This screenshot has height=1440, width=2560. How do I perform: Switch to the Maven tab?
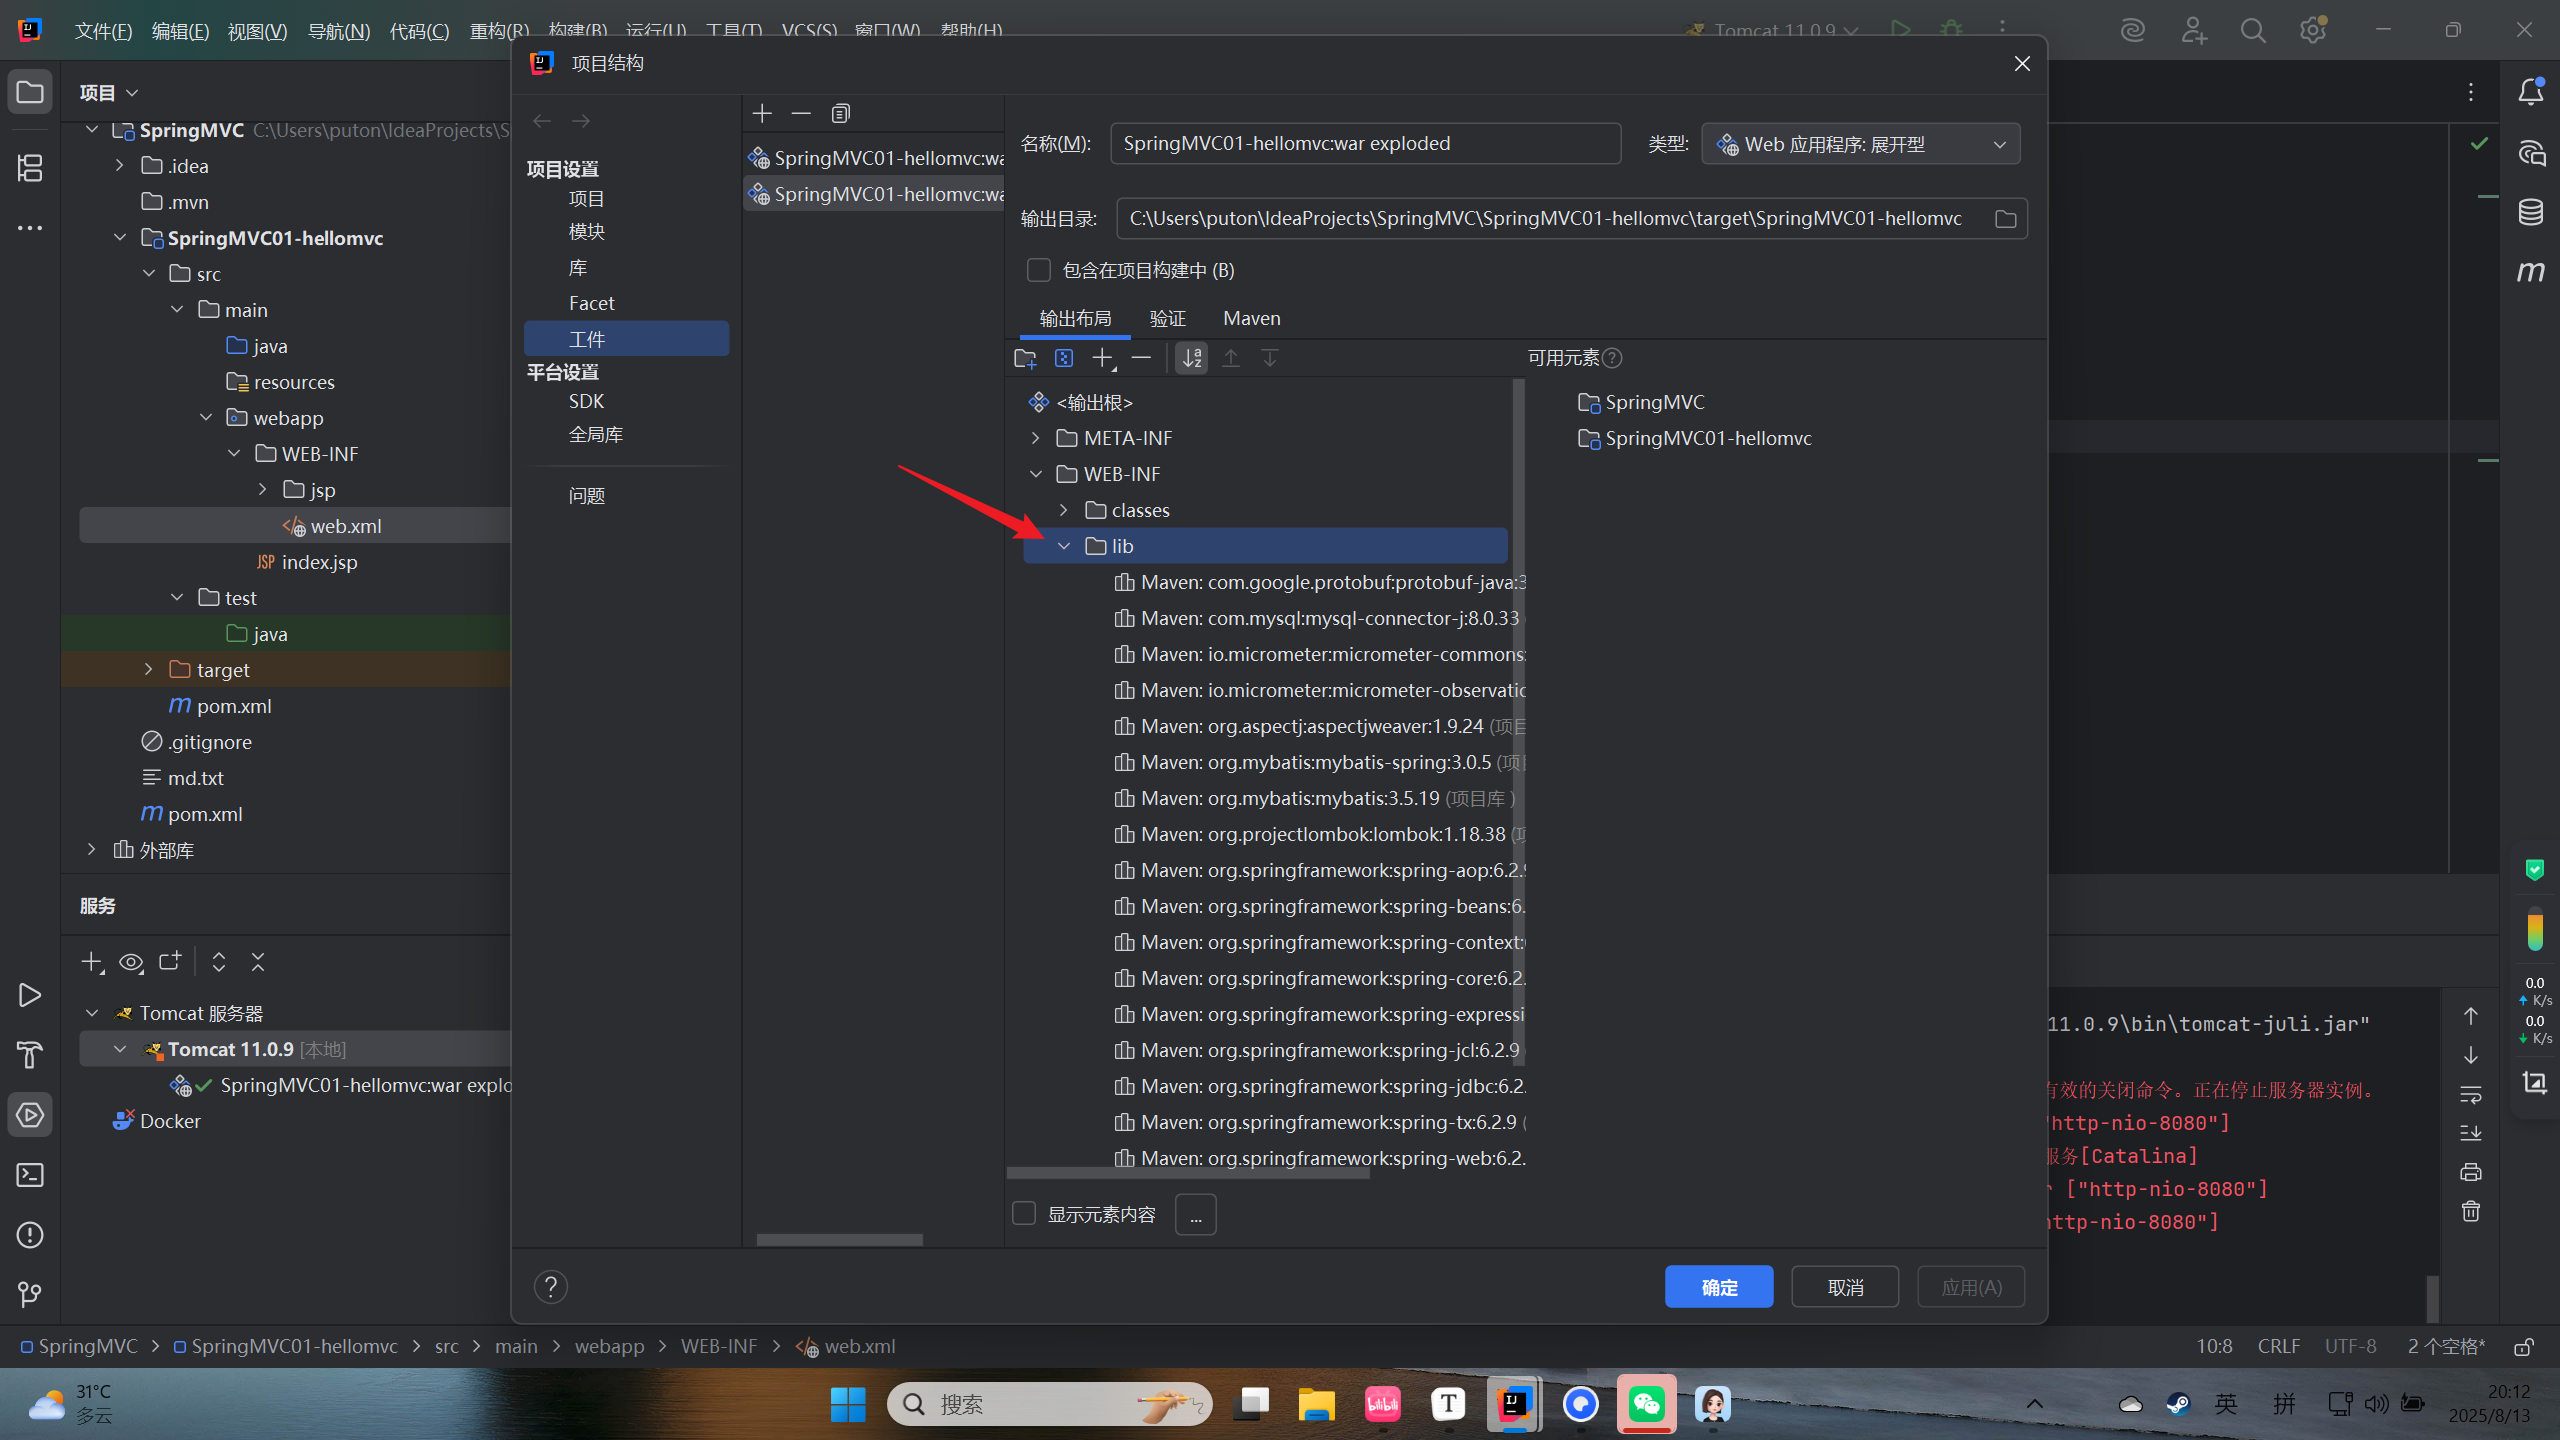click(x=1251, y=318)
